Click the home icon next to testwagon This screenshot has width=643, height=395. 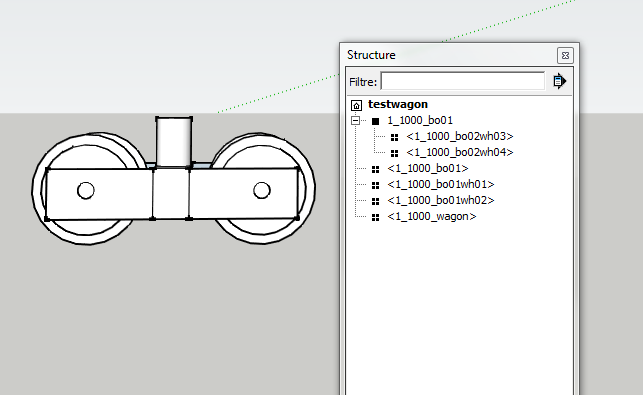[356, 105]
